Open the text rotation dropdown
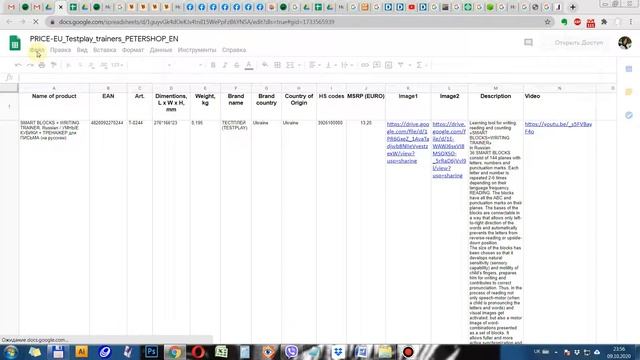Viewport: 640px width, 360px height. (346, 65)
